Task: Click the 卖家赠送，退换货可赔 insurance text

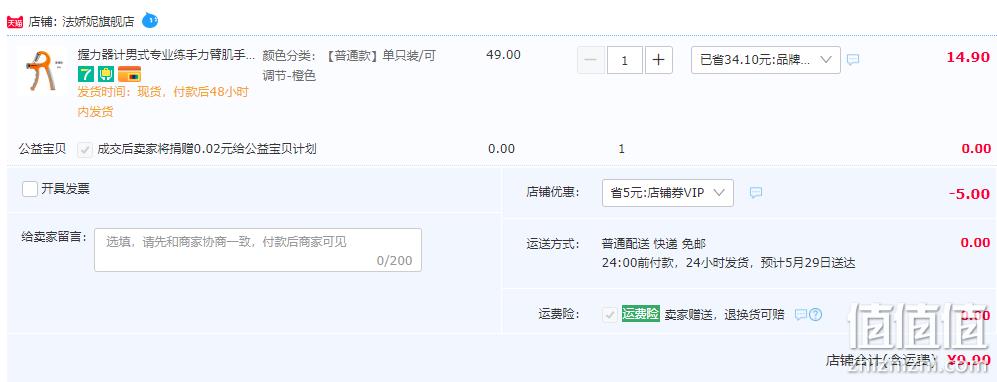Action: (725, 315)
